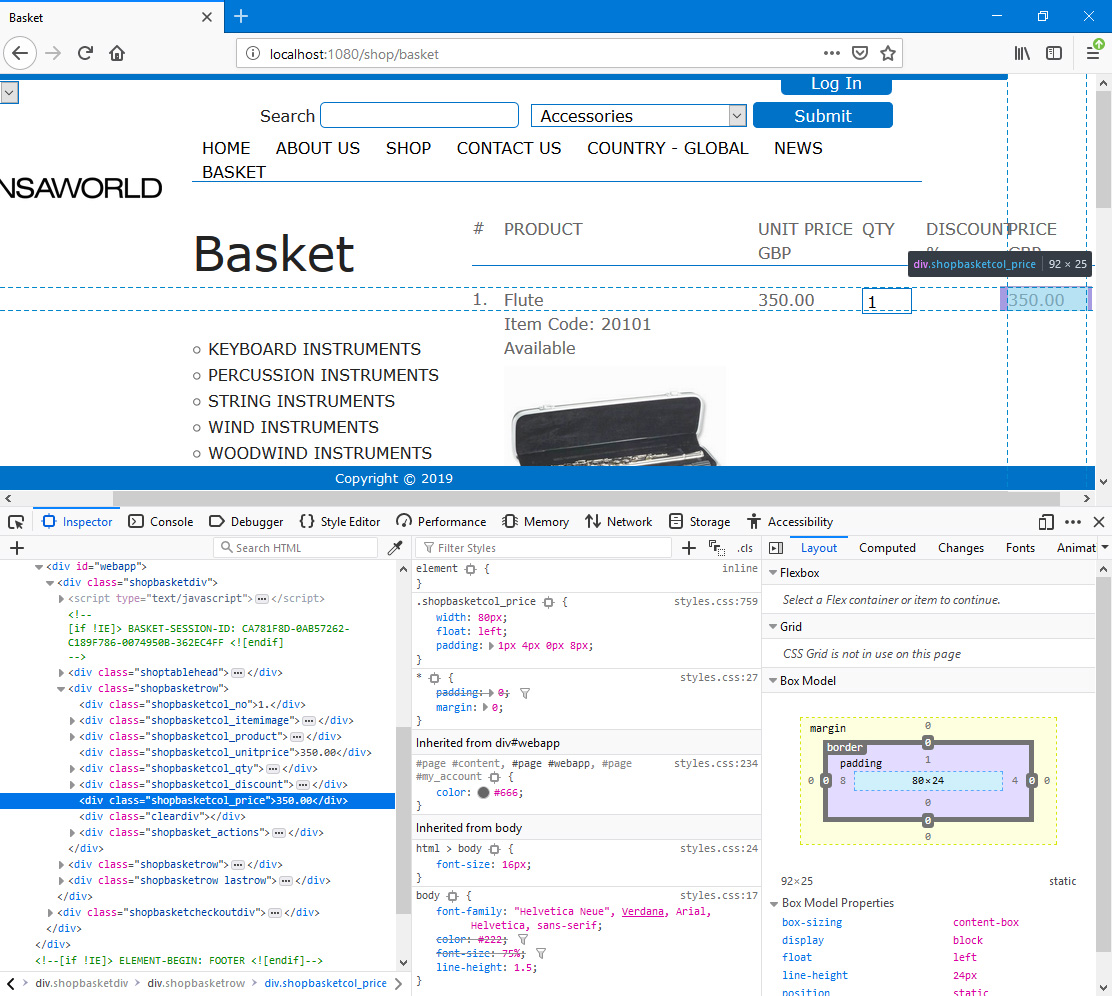Open the Network tab
The width and height of the screenshot is (1112, 996).
point(618,522)
